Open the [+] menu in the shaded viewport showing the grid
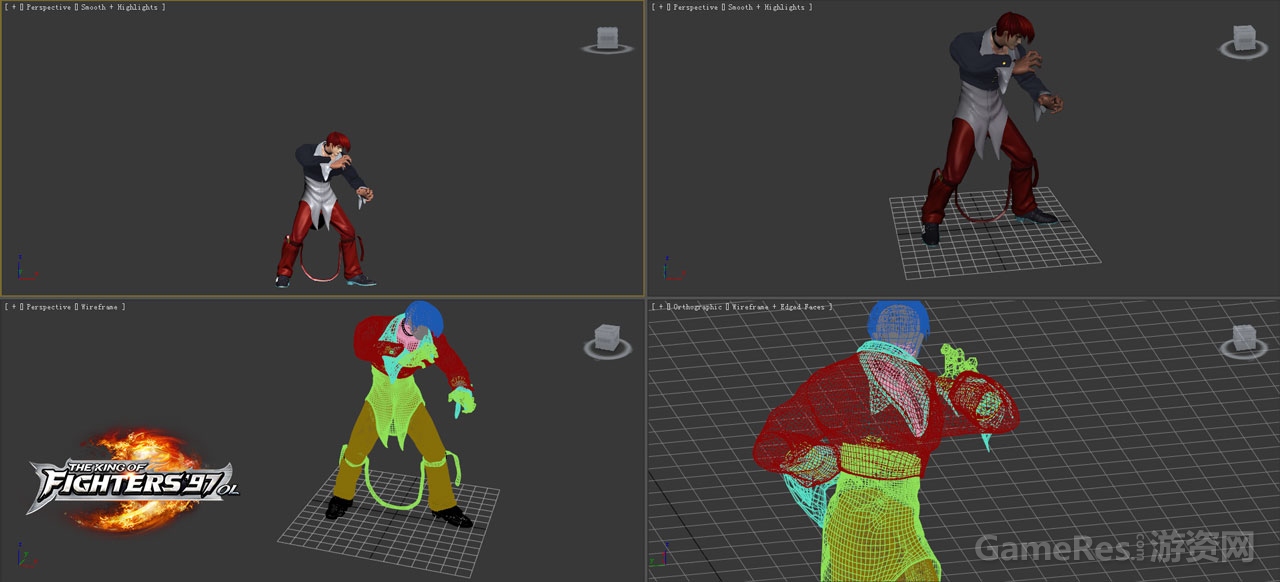The width and height of the screenshot is (1280, 582). (661, 7)
